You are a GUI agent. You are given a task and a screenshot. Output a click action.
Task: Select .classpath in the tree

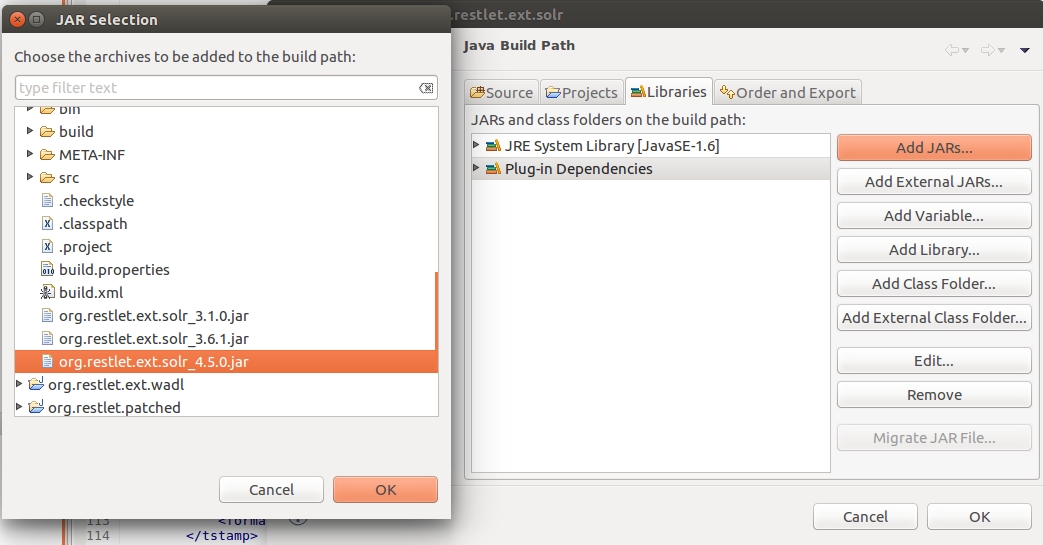pyautogui.click(x=93, y=224)
